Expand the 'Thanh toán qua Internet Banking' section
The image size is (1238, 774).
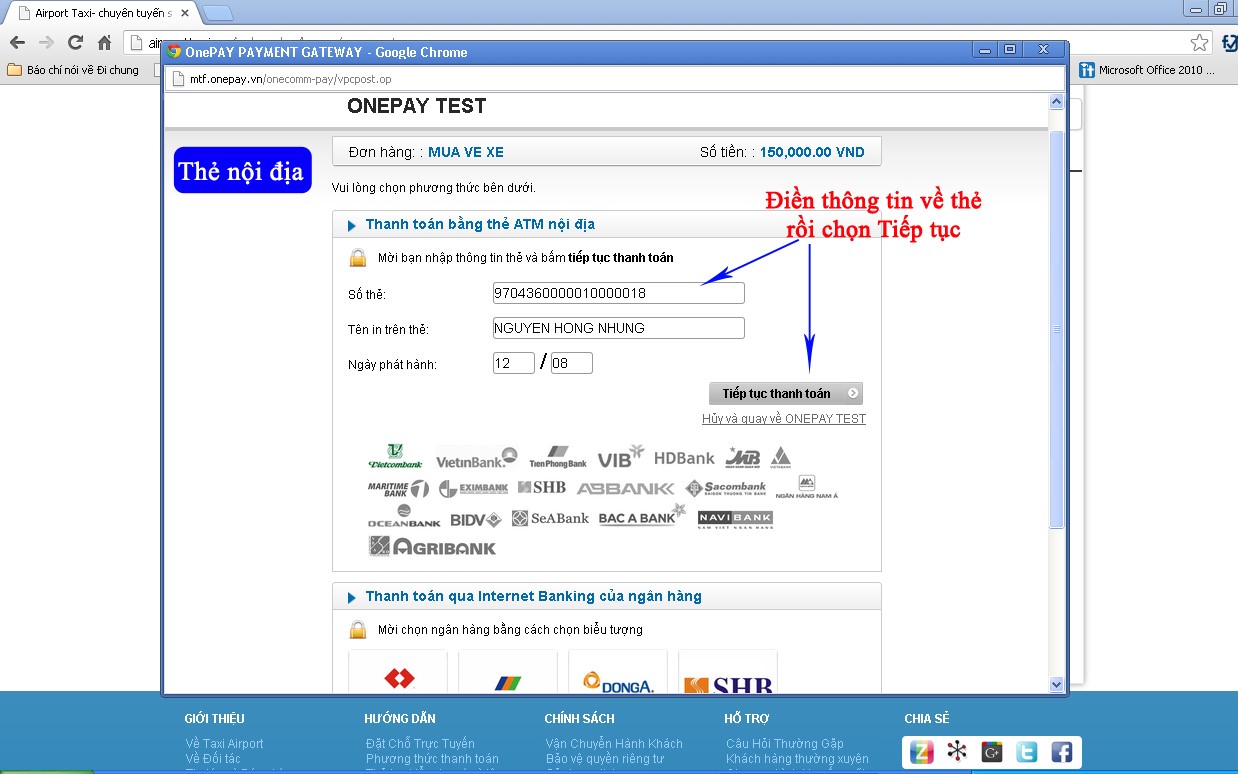click(352, 597)
